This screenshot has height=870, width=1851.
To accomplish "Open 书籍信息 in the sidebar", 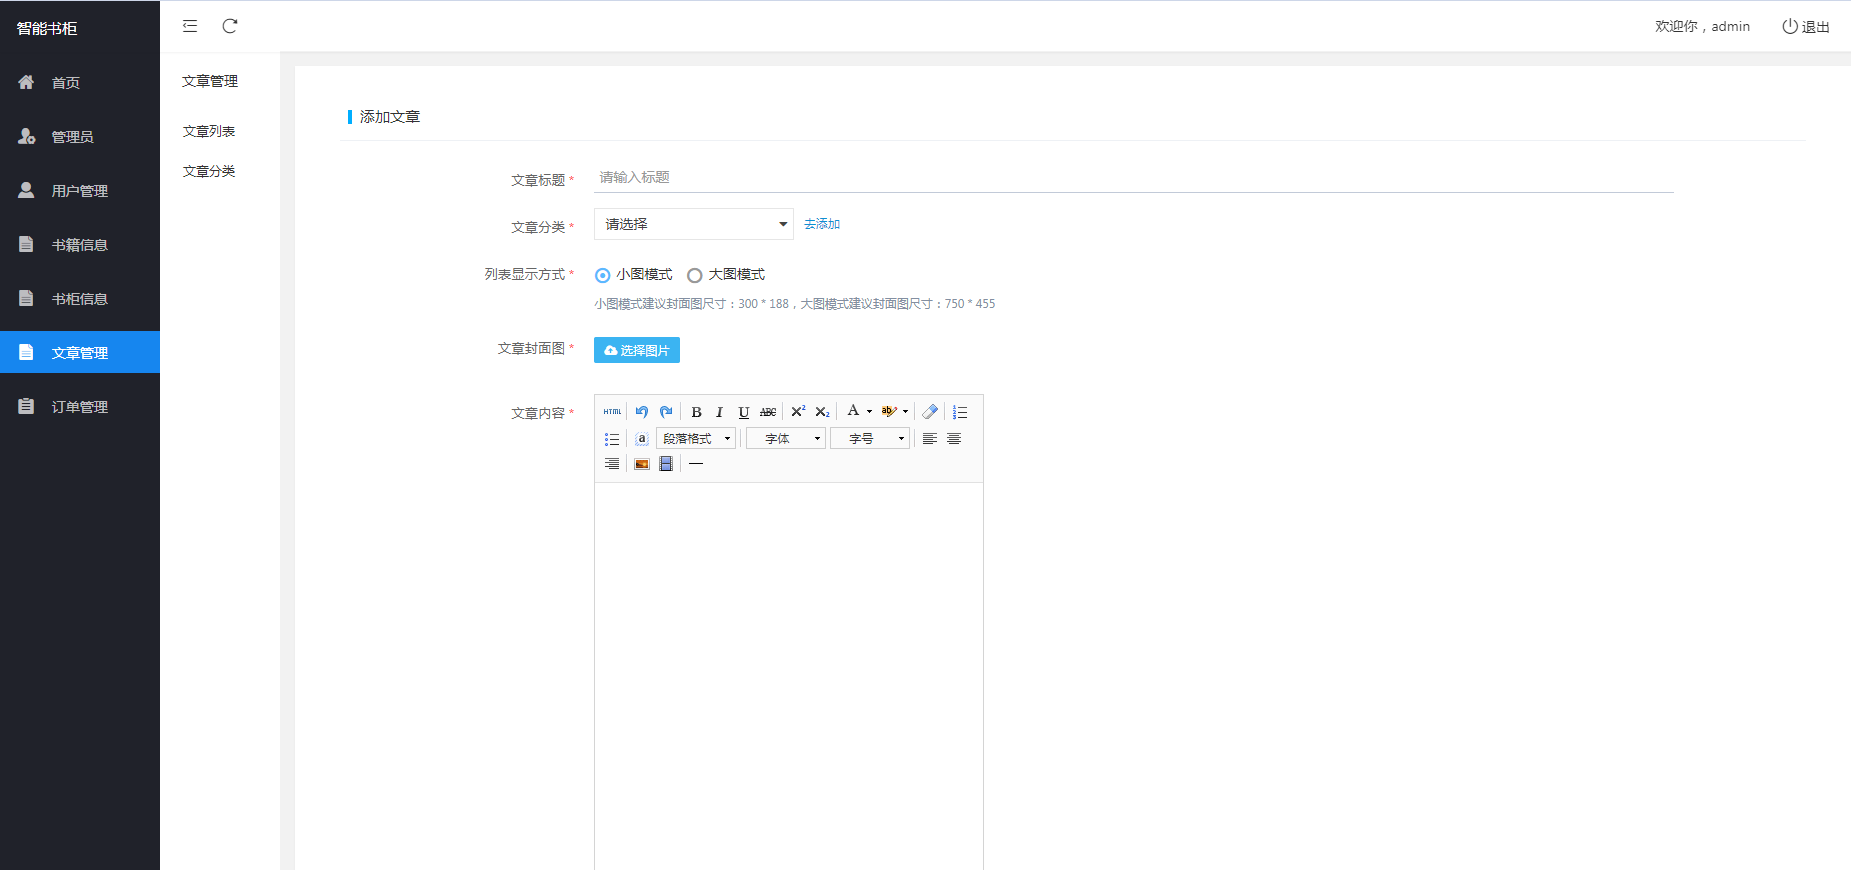I will click(80, 245).
